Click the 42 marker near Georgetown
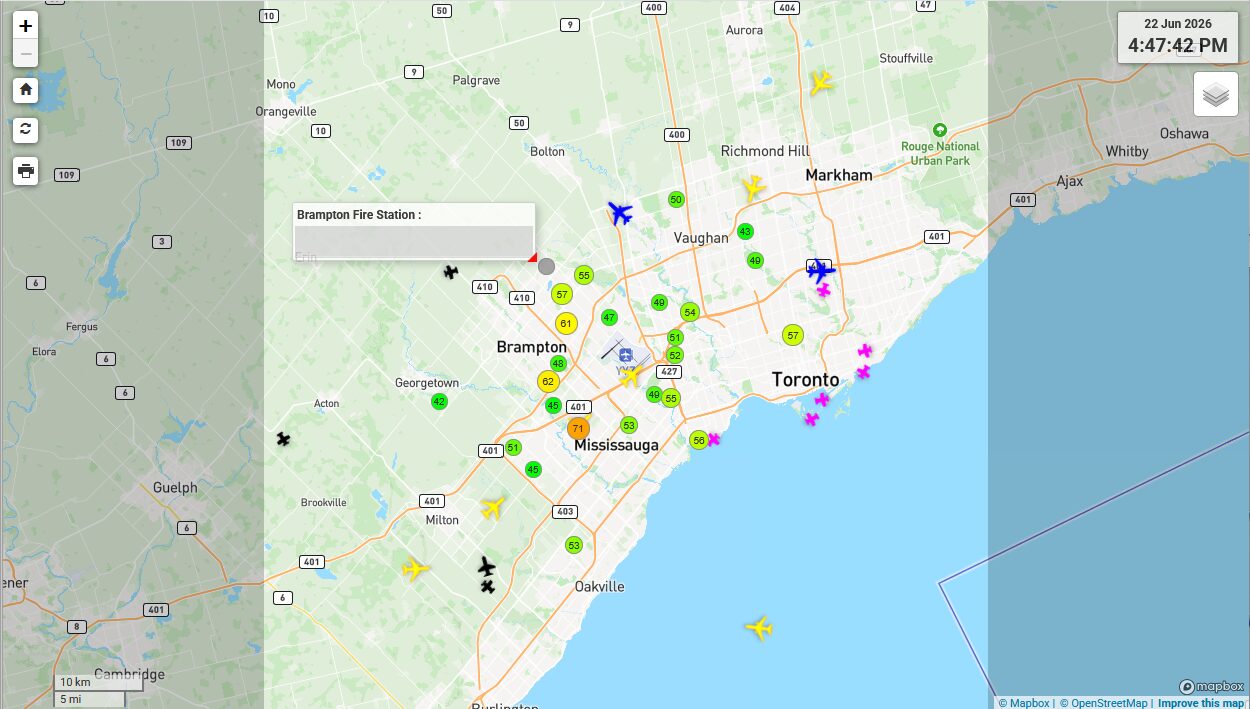Screen dimensions: 1250x709 click(x=439, y=401)
